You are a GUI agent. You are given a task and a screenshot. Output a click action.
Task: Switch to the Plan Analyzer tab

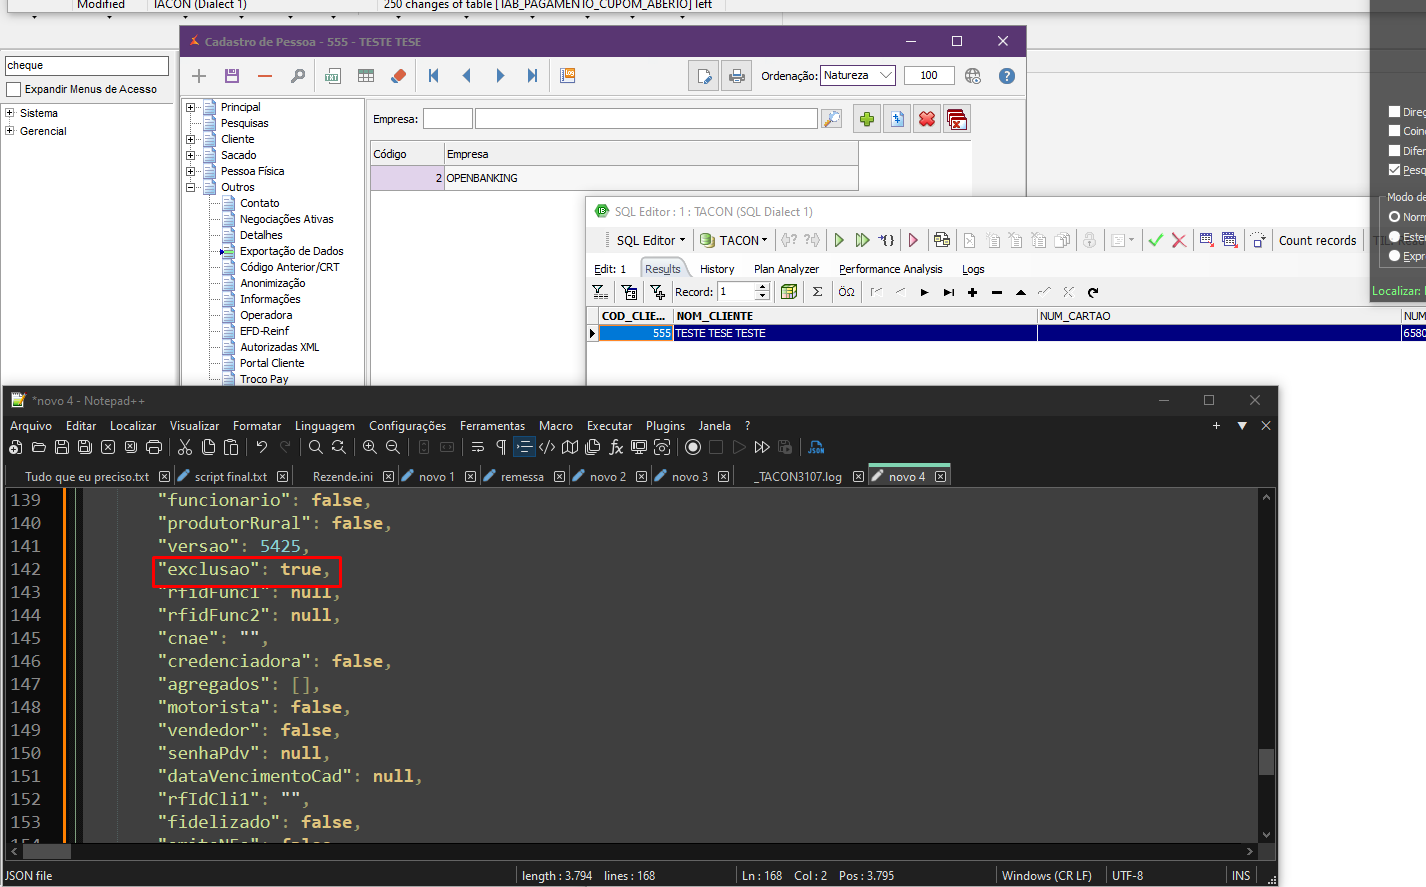tap(786, 269)
